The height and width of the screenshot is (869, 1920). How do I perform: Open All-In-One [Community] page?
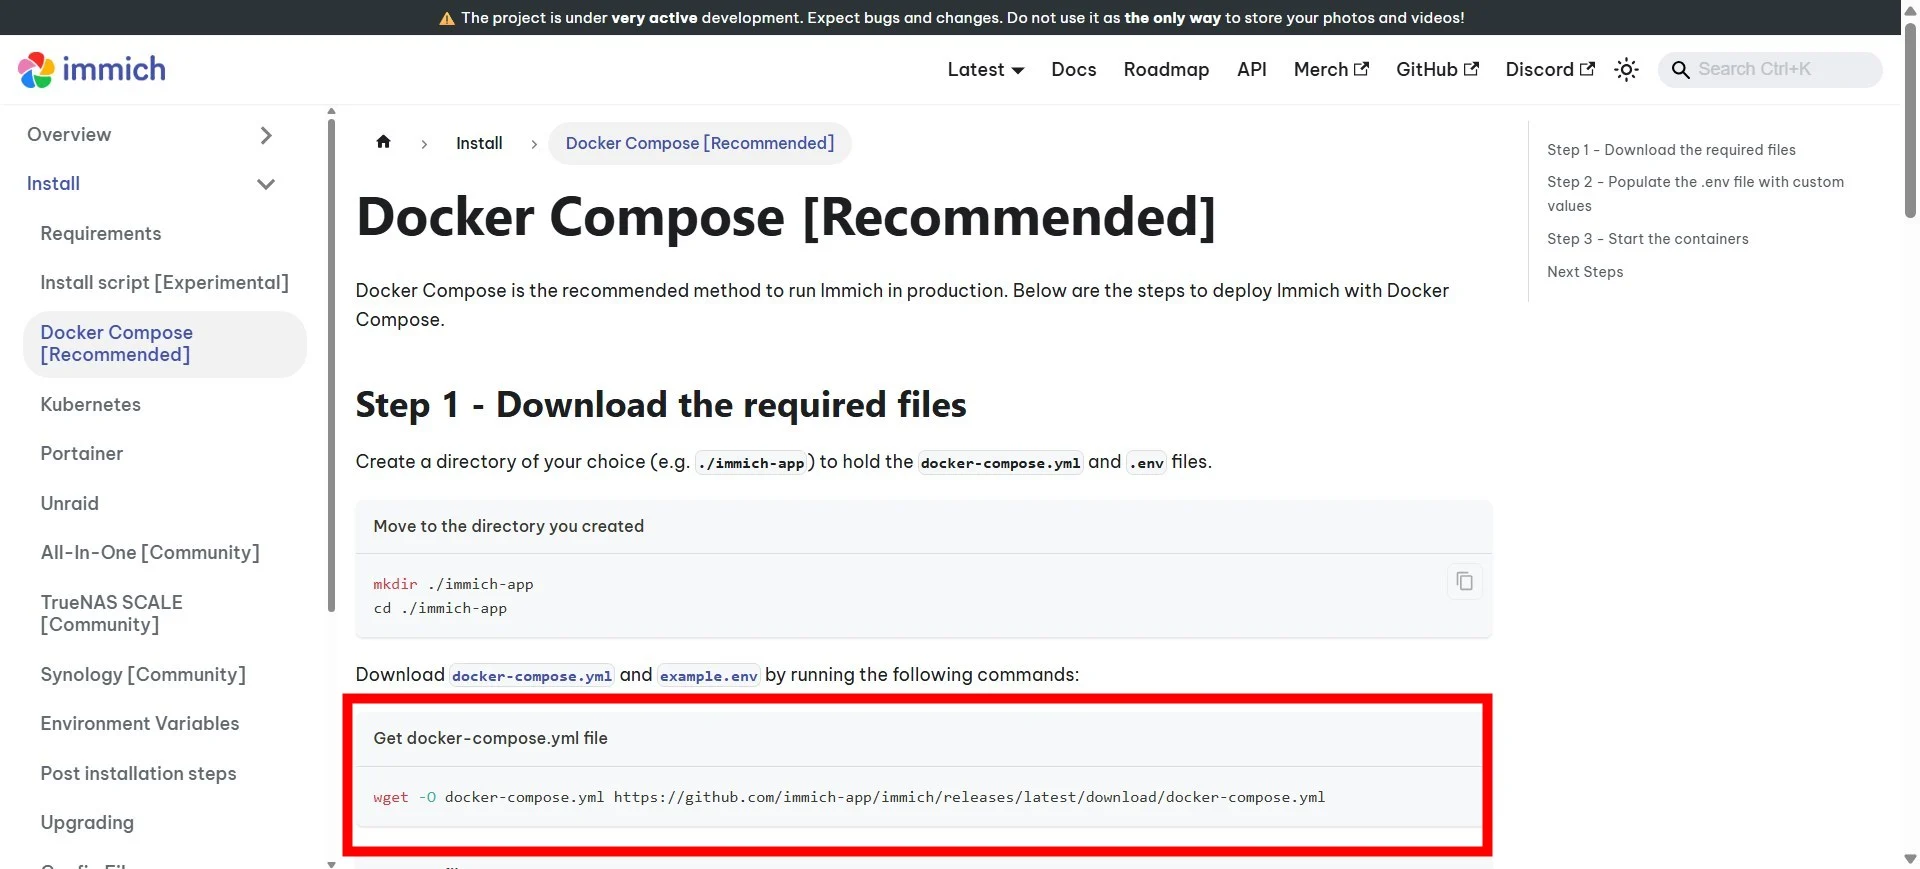click(x=150, y=553)
